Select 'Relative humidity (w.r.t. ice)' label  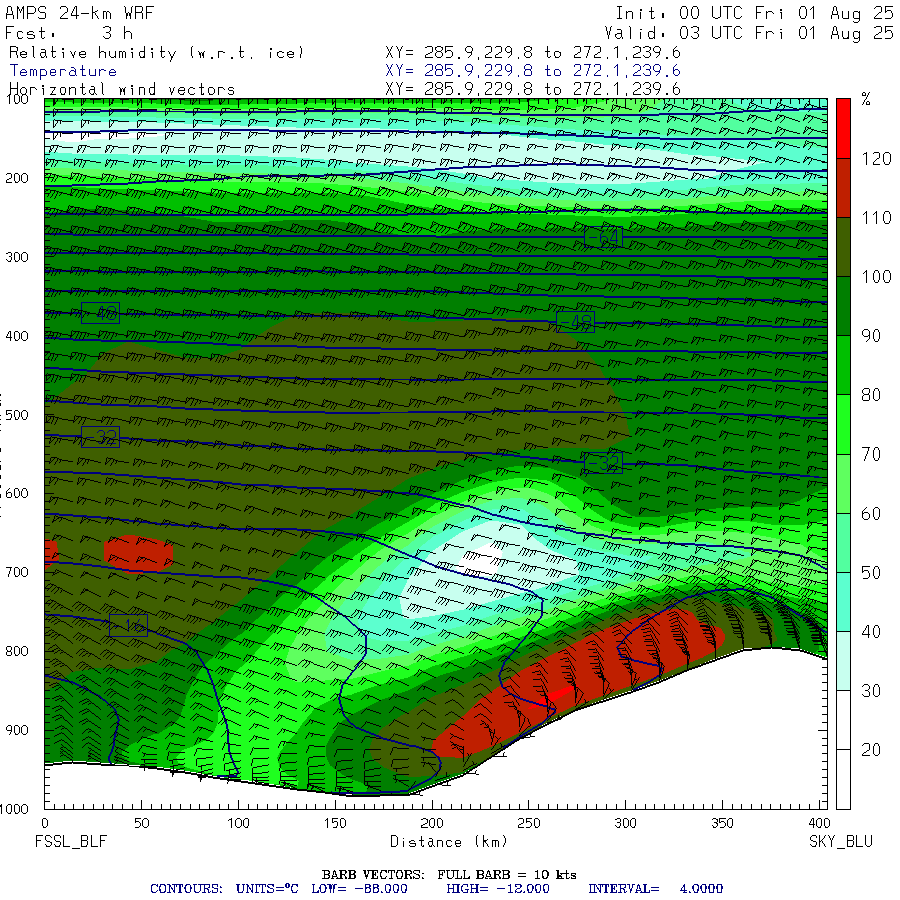[x=156, y=53]
